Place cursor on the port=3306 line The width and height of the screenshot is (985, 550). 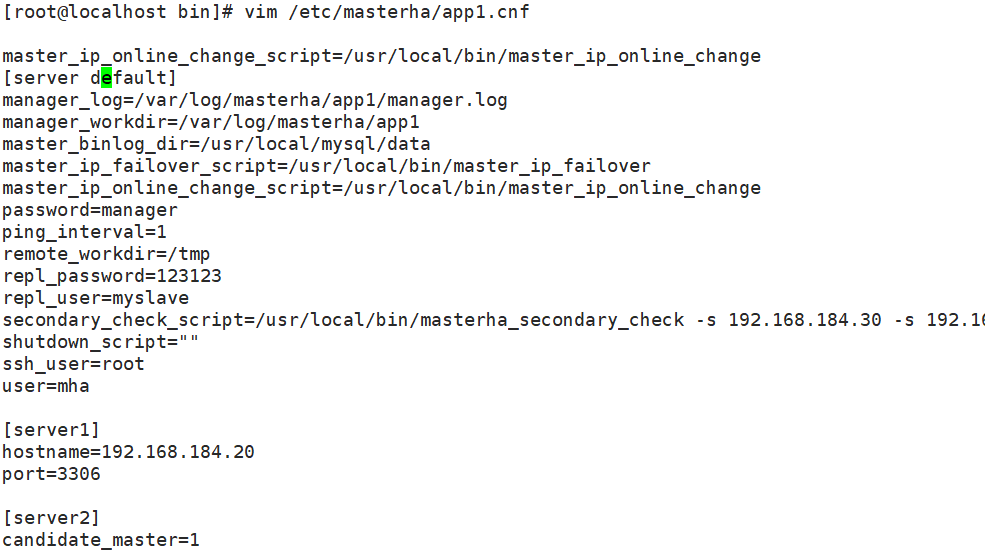[51, 474]
